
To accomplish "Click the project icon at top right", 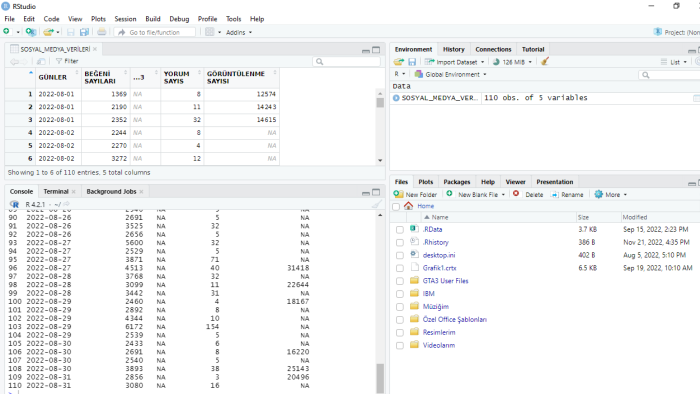I will pyautogui.click(x=657, y=32).
